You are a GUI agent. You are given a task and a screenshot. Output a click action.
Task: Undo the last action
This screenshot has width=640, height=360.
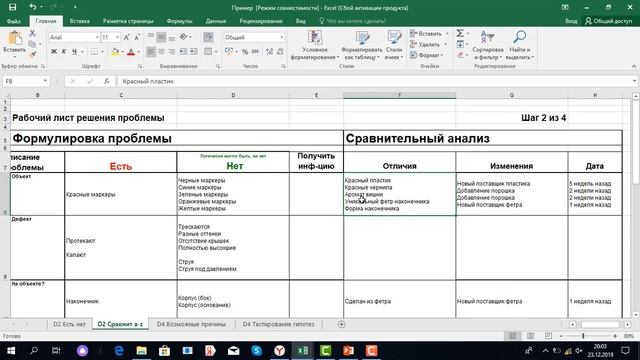[x=33, y=7]
